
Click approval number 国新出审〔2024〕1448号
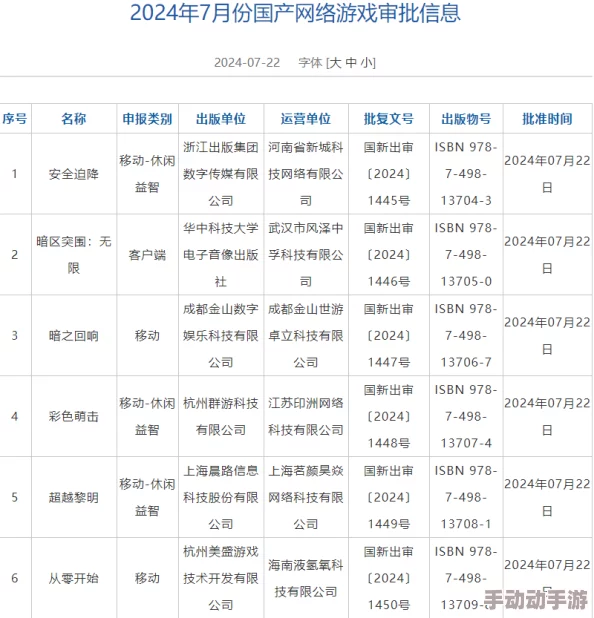tap(389, 417)
